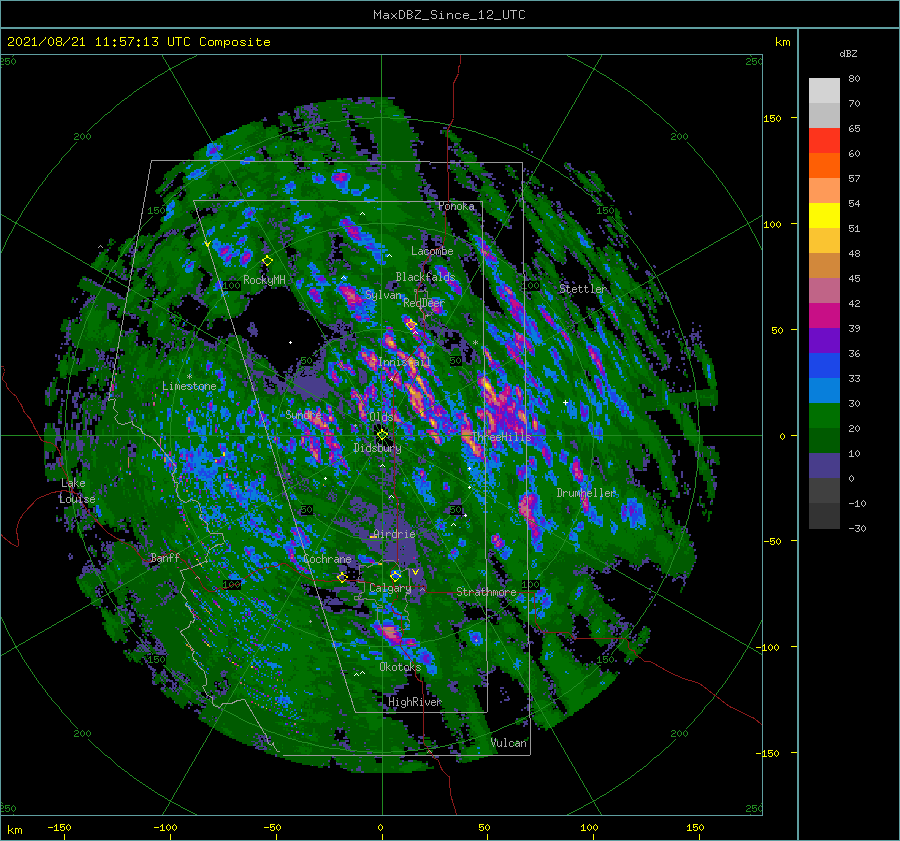Click the Airdrie label
The width and height of the screenshot is (900, 841).
(394, 534)
